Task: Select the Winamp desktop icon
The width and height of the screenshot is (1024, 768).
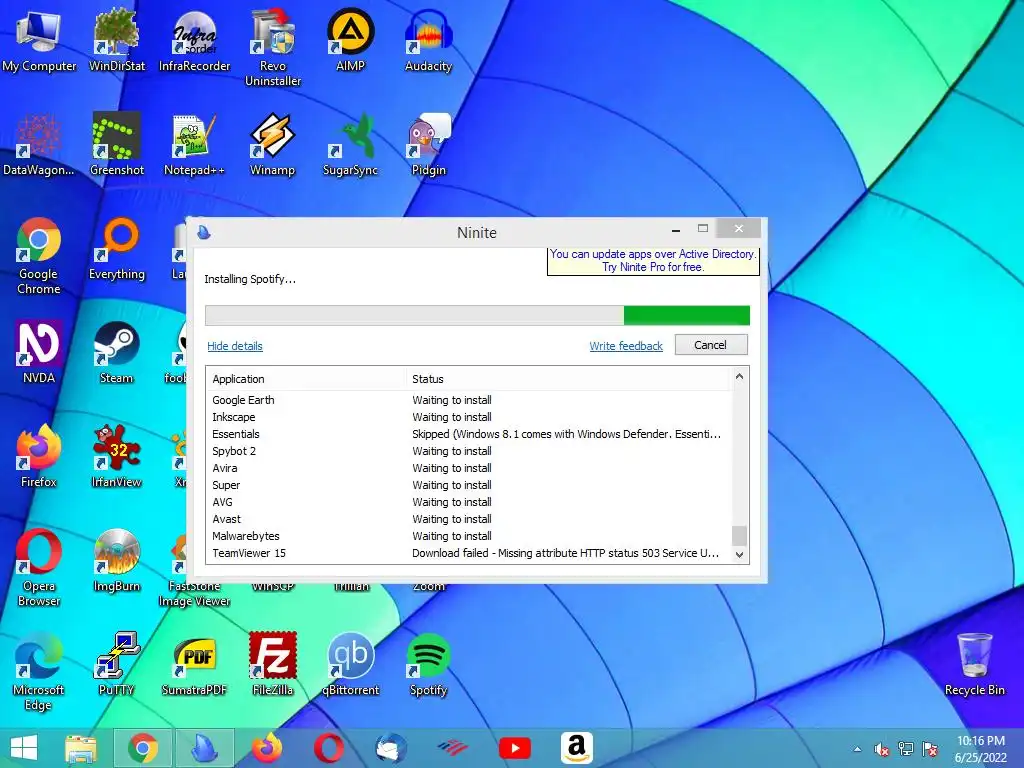Action: click(272, 145)
